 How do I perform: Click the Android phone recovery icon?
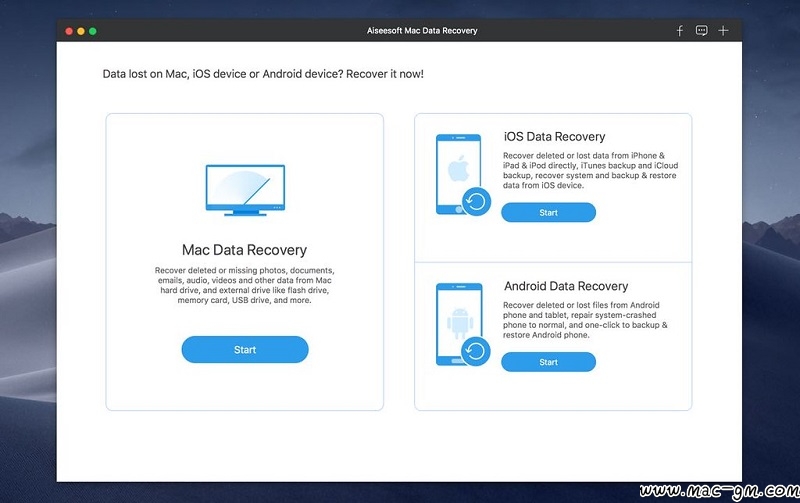pos(463,324)
